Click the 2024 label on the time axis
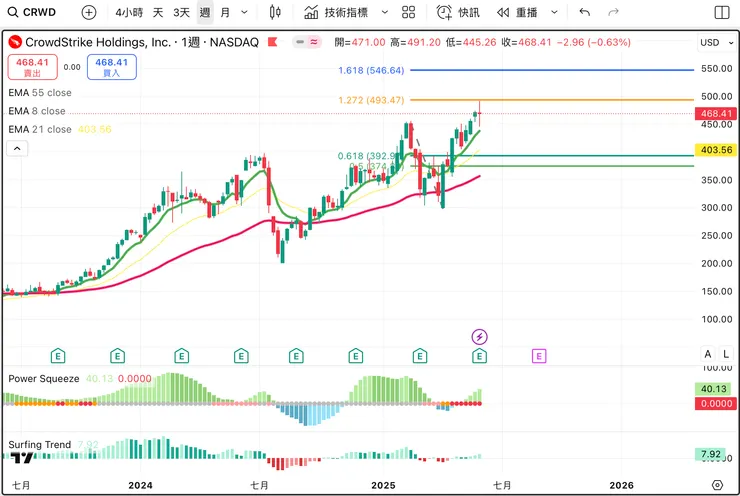 [140, 485]
